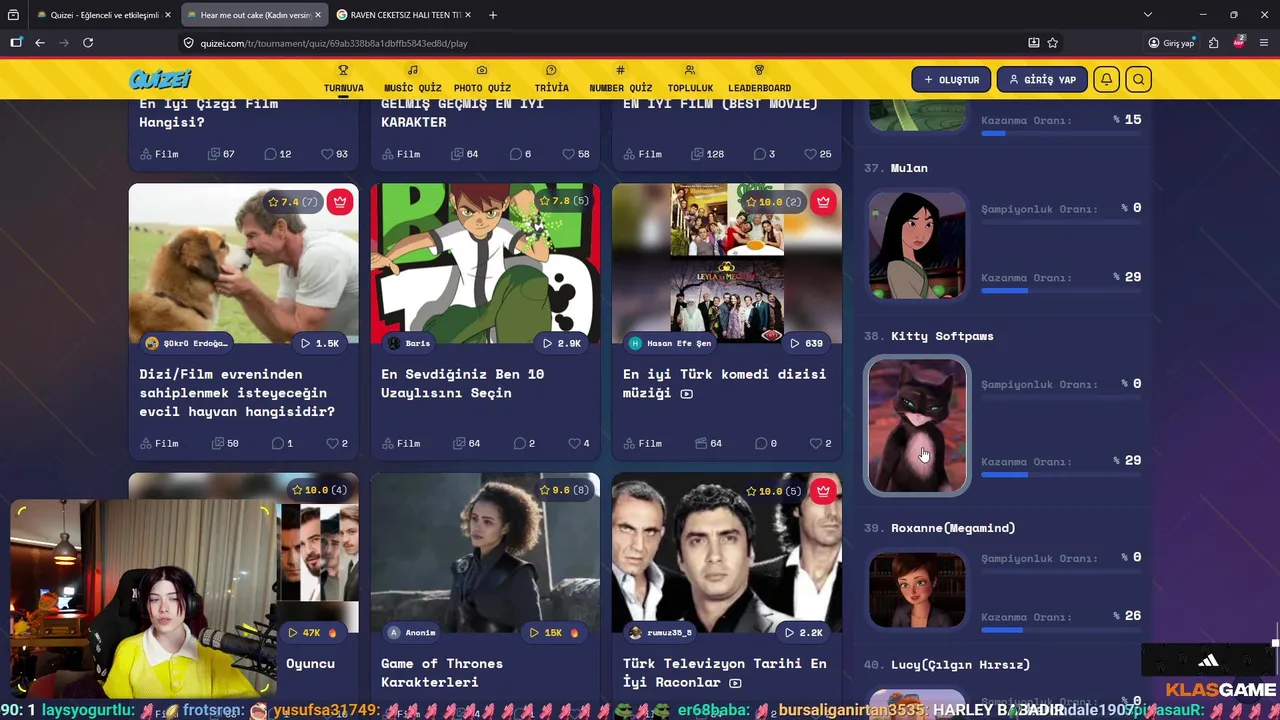The width and height of the screenshot is (1280, 720).
Task: Click the '40. Lucy(Çılgın Hırsız)' heading
Action: (947, 664)
